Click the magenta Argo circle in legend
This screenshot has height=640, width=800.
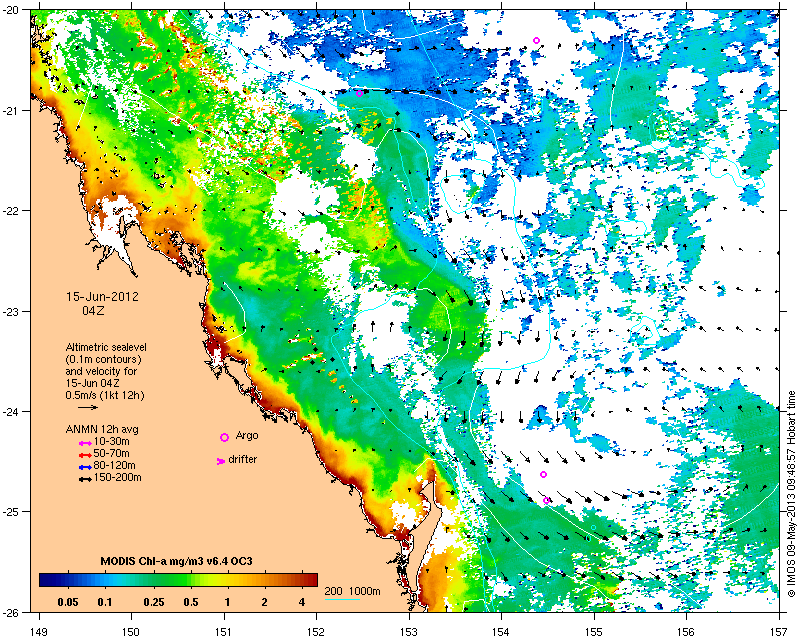click(x=224, y=437)
